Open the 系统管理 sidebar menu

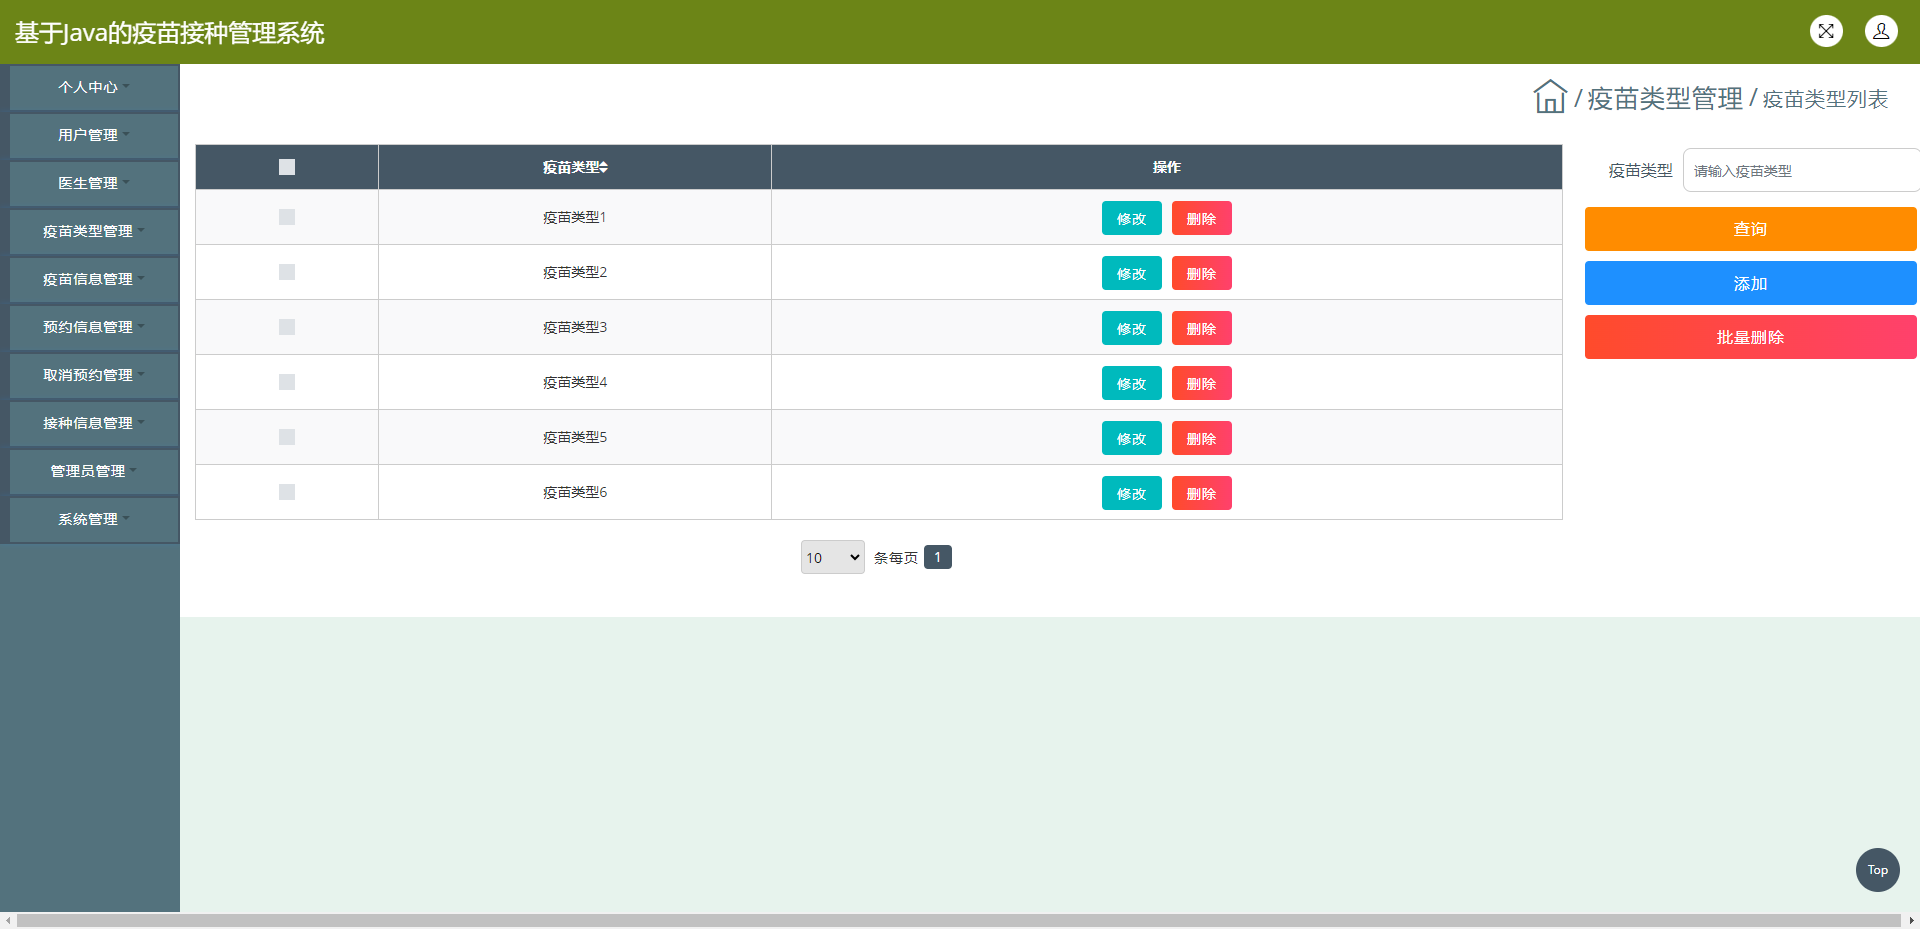[94, 519]
